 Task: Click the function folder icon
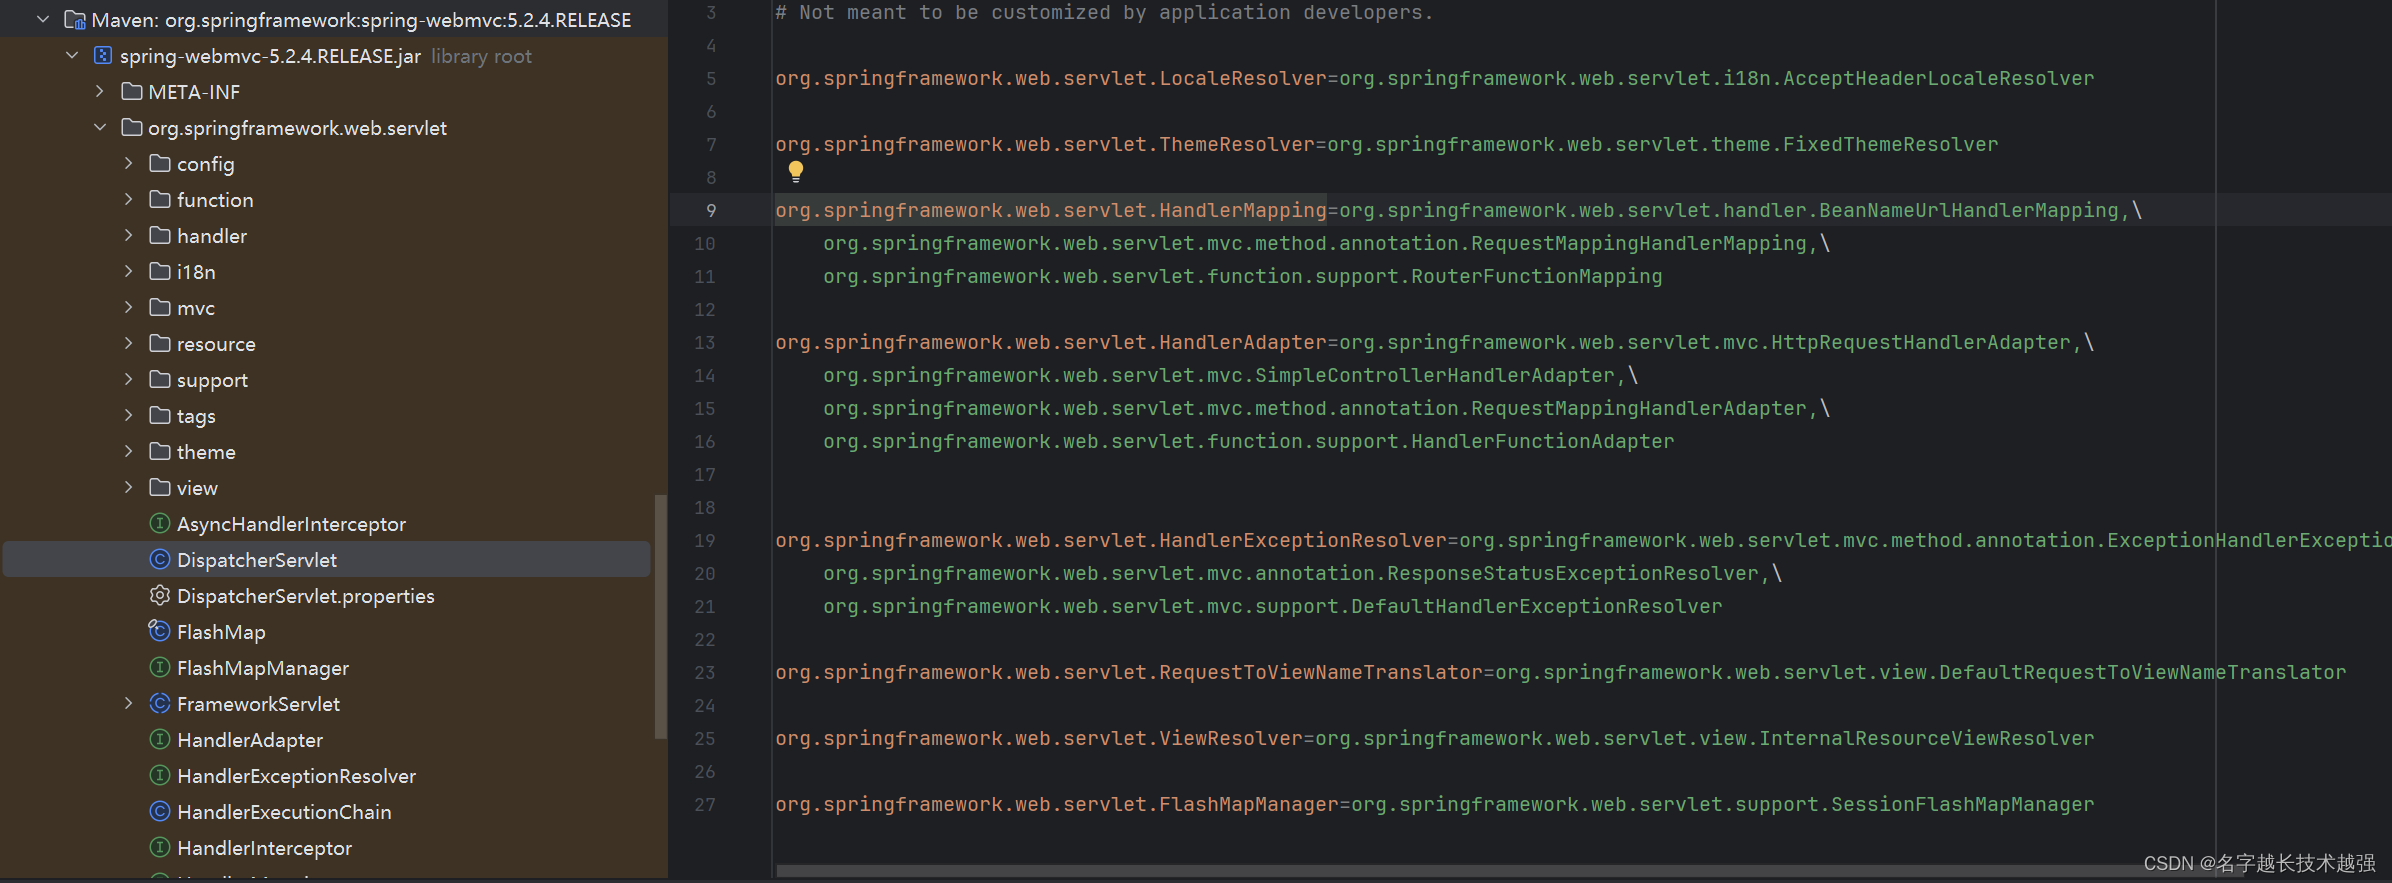click(160, 200)
